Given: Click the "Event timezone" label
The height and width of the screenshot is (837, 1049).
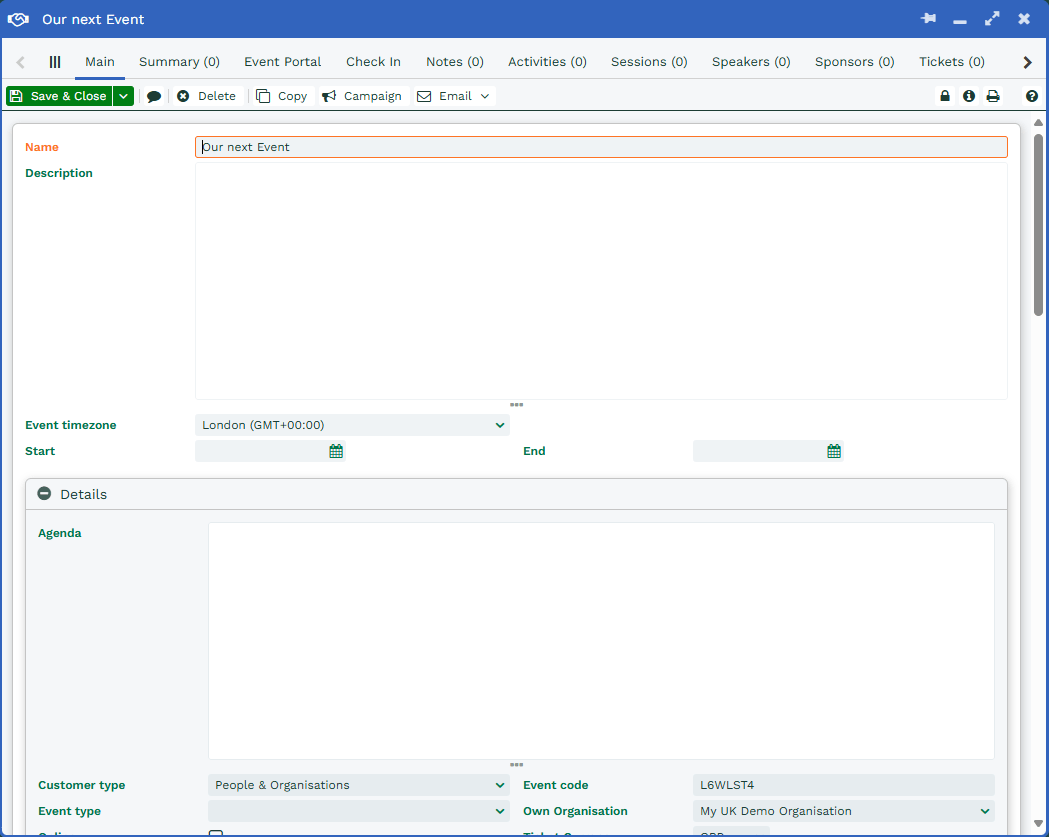Looking at the screenshot, I should (71, 426).
